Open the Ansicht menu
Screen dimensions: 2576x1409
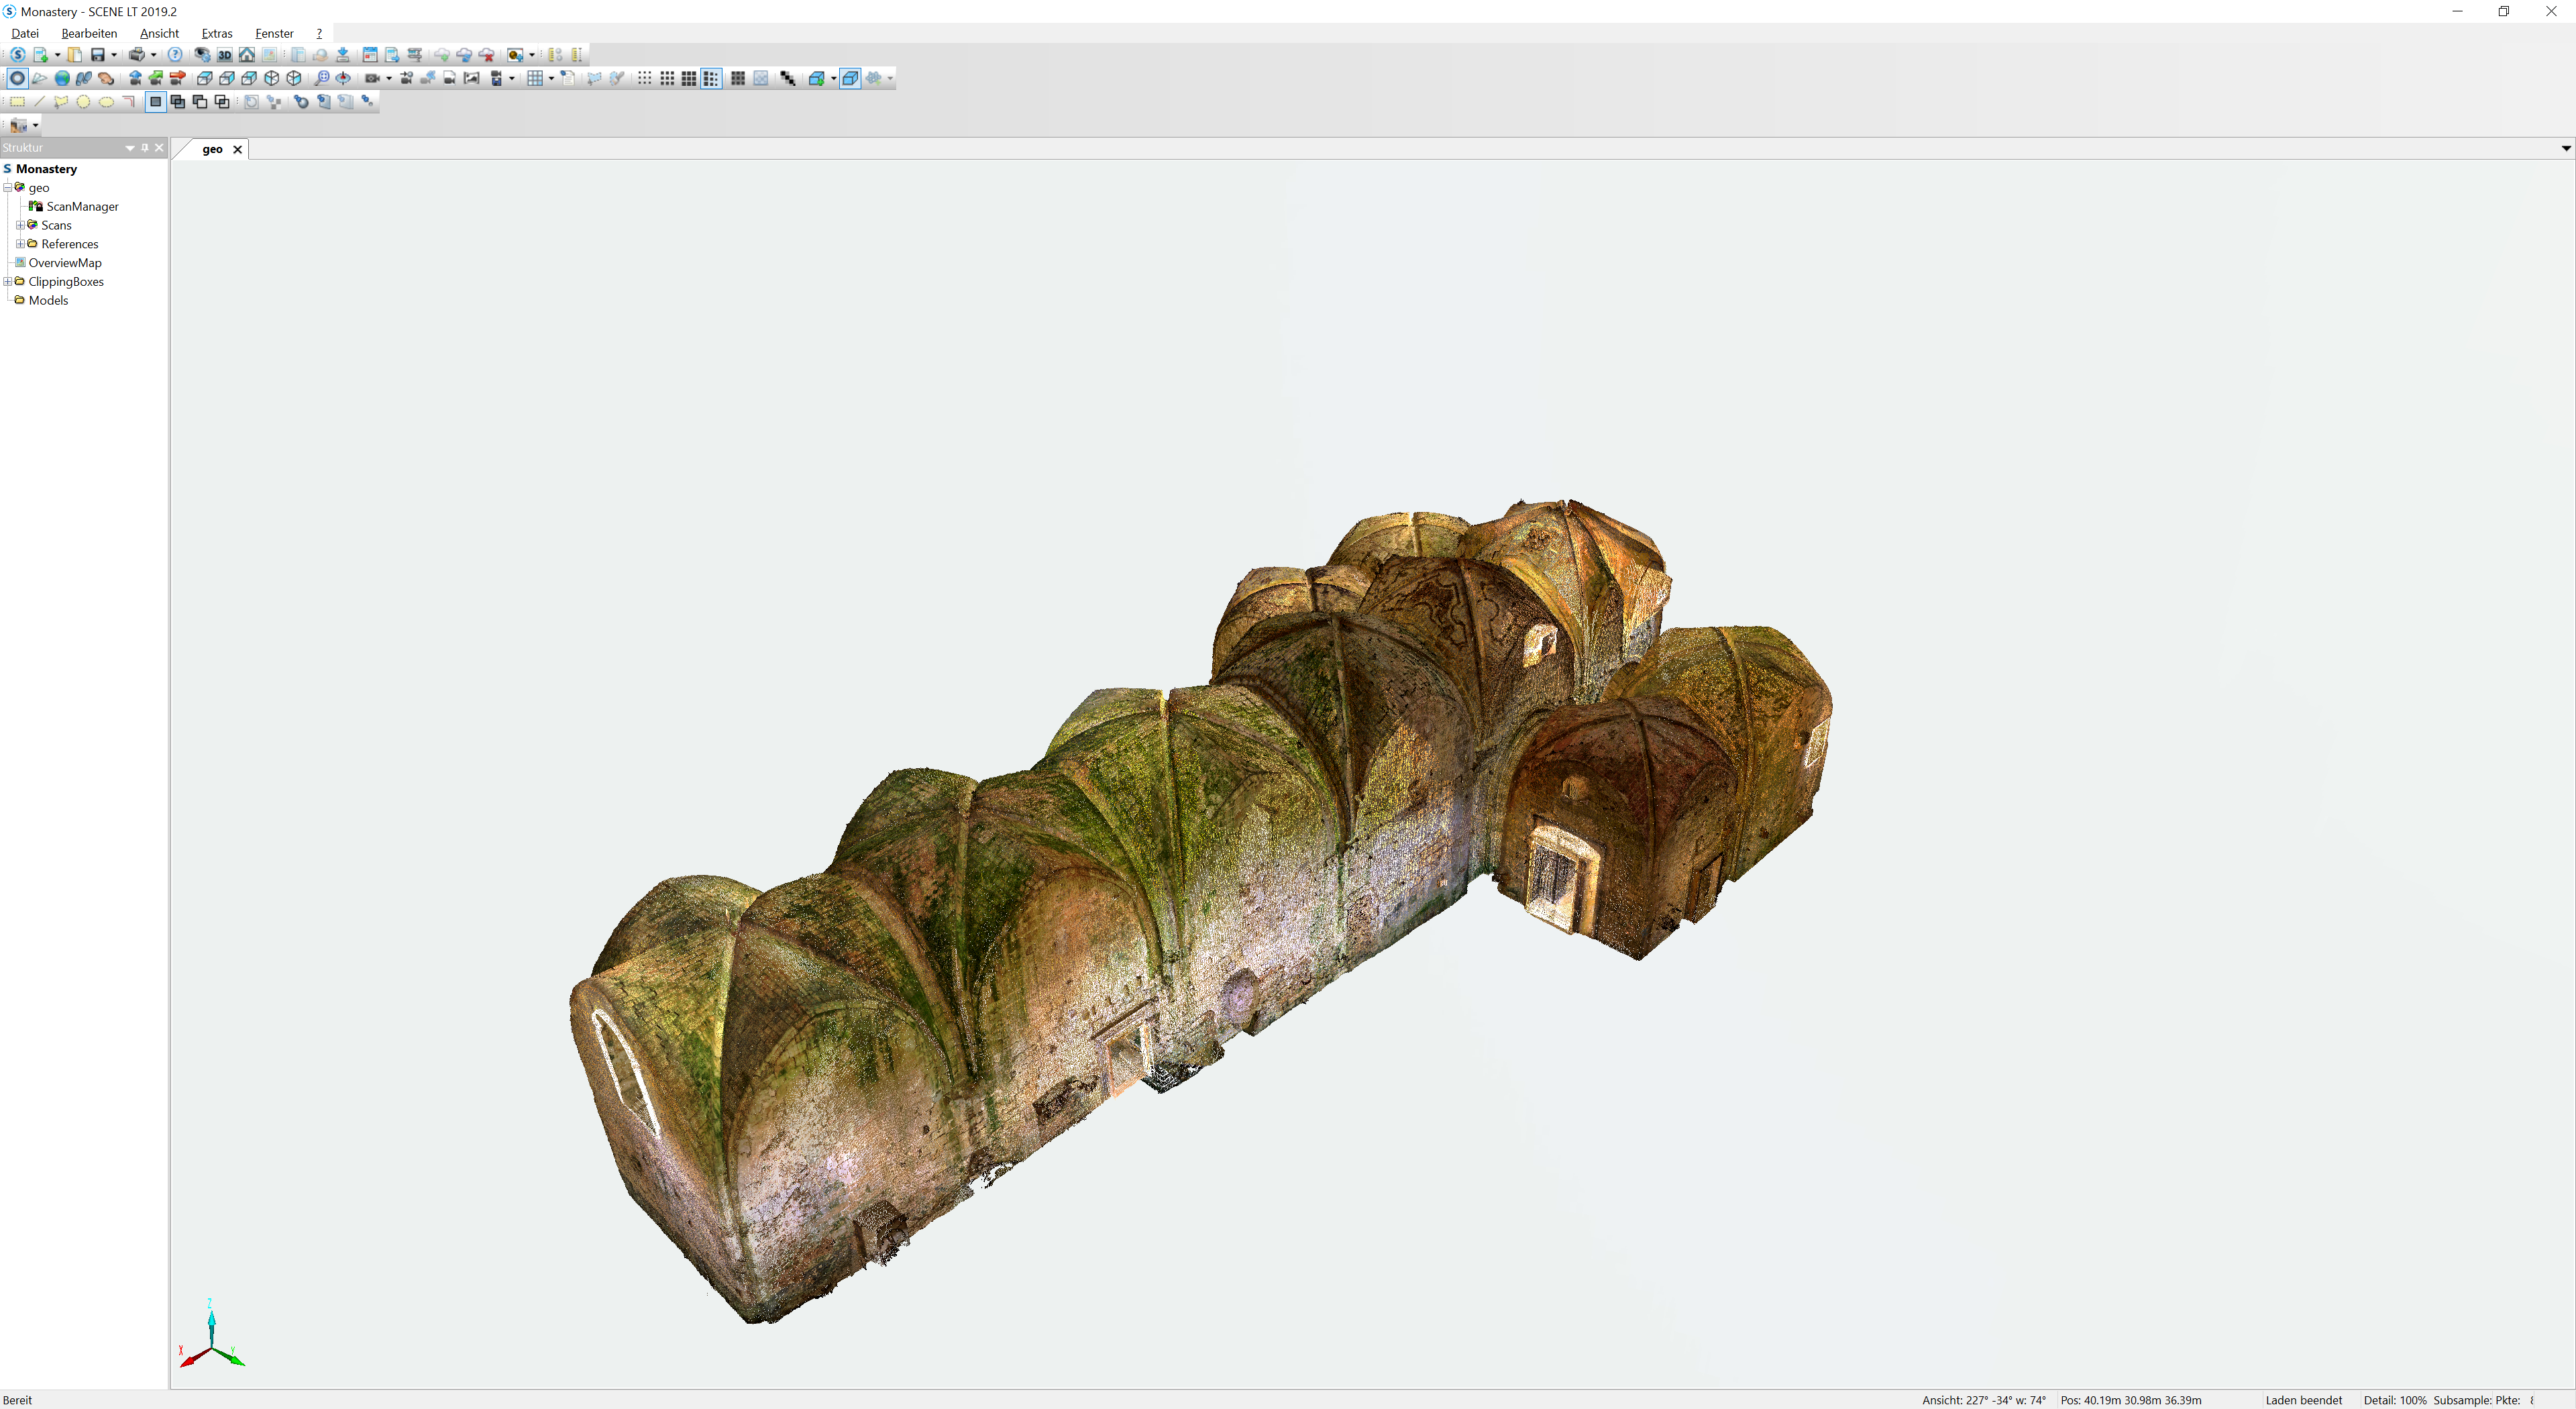pos(159,33)
